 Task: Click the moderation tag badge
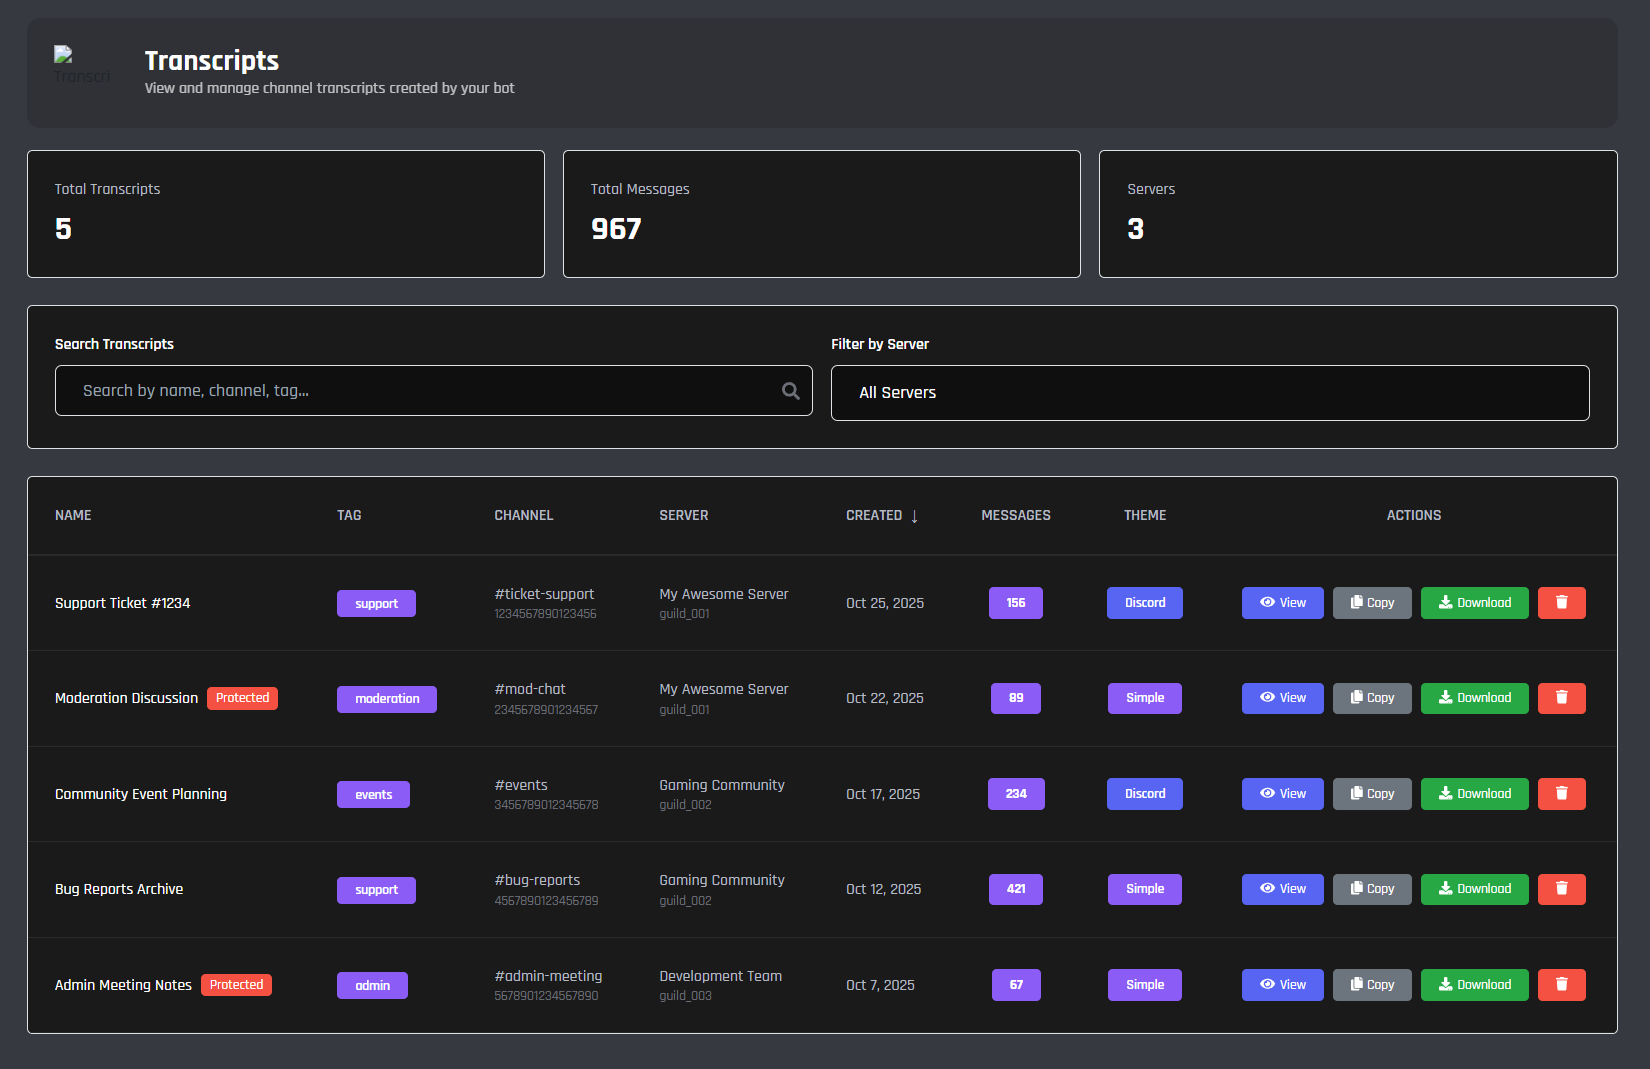[386, 699]
